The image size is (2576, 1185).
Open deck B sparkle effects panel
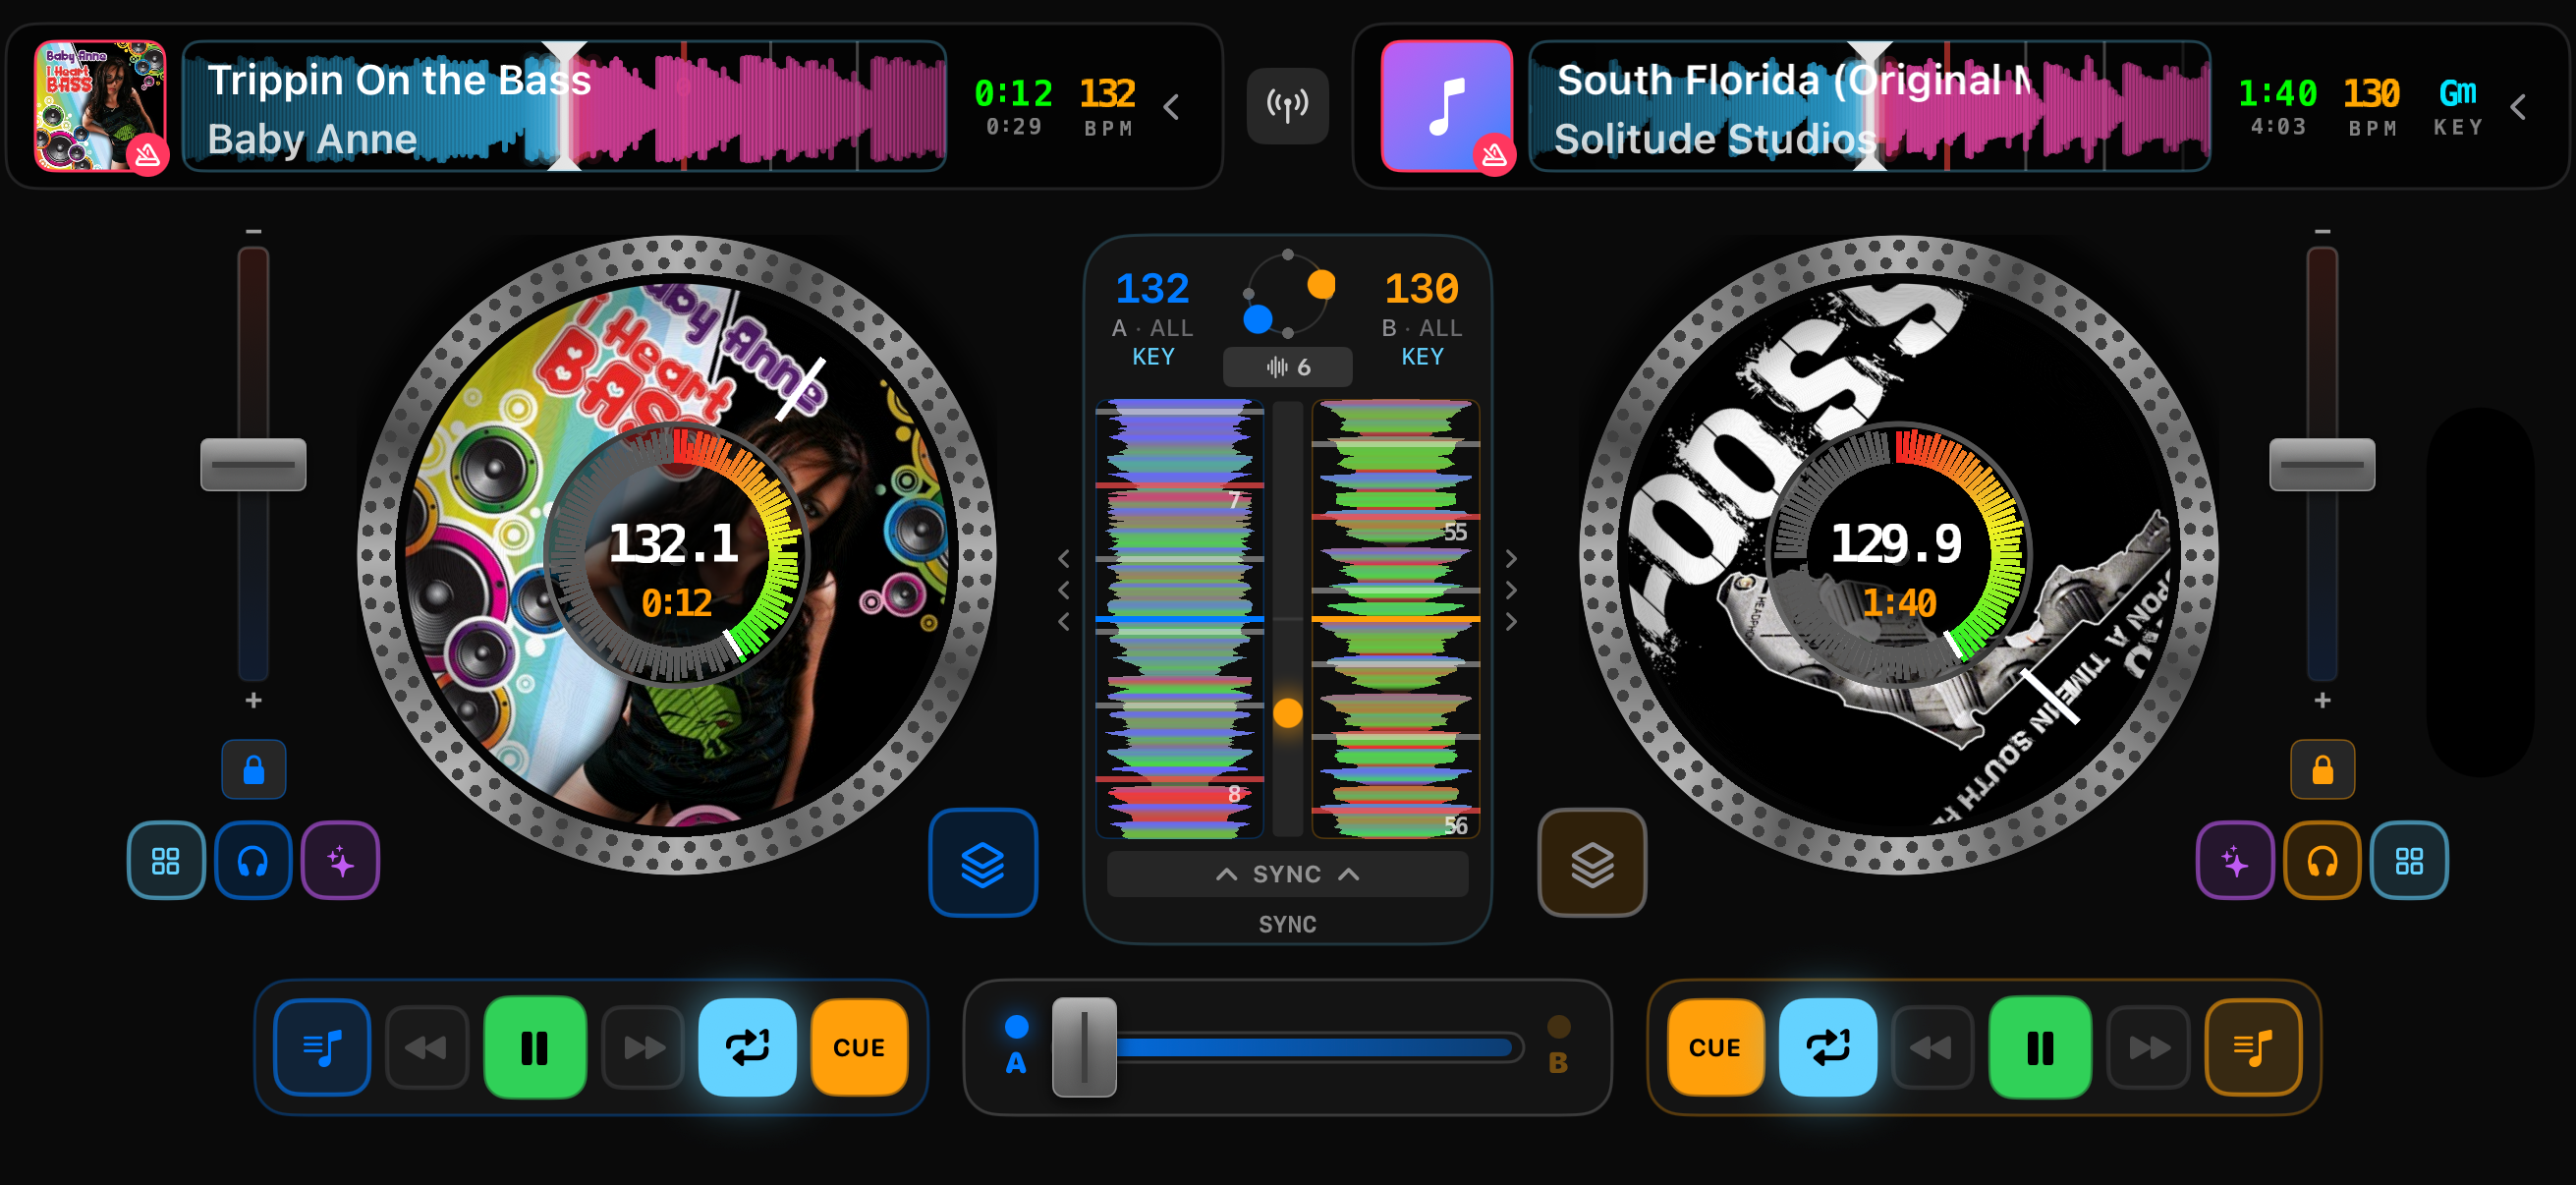click(x=2235, y=860)
